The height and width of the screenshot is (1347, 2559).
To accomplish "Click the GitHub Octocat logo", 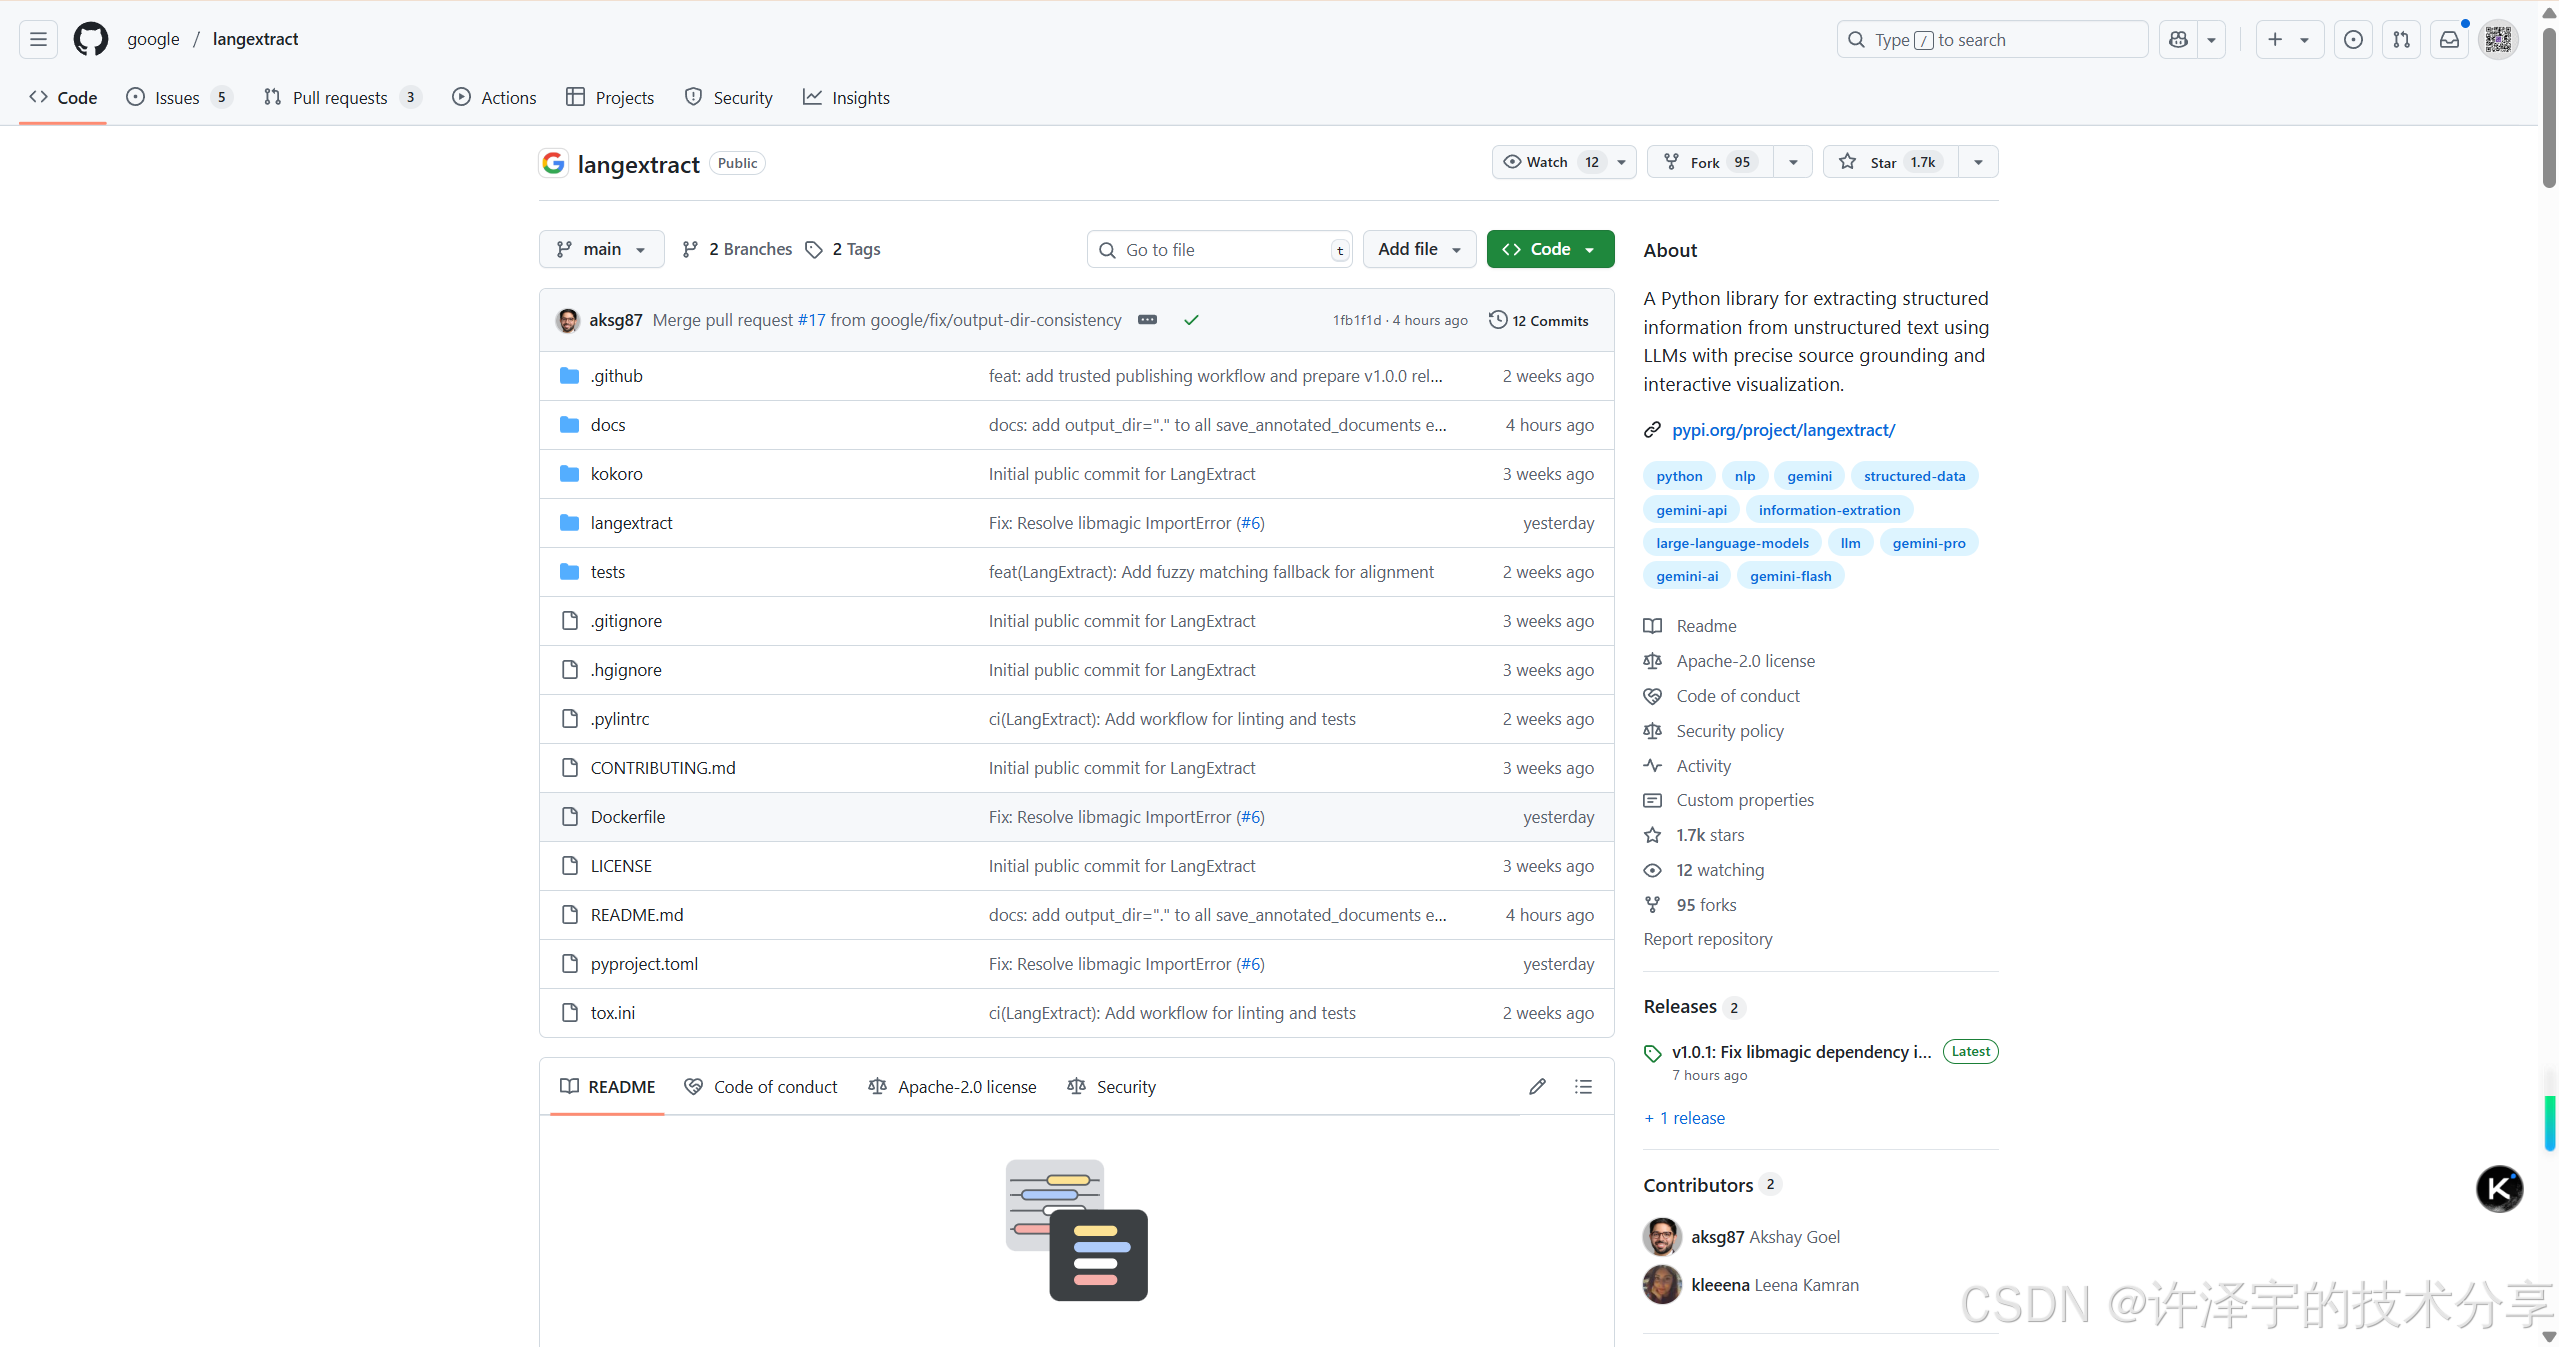I will (91, 39).
